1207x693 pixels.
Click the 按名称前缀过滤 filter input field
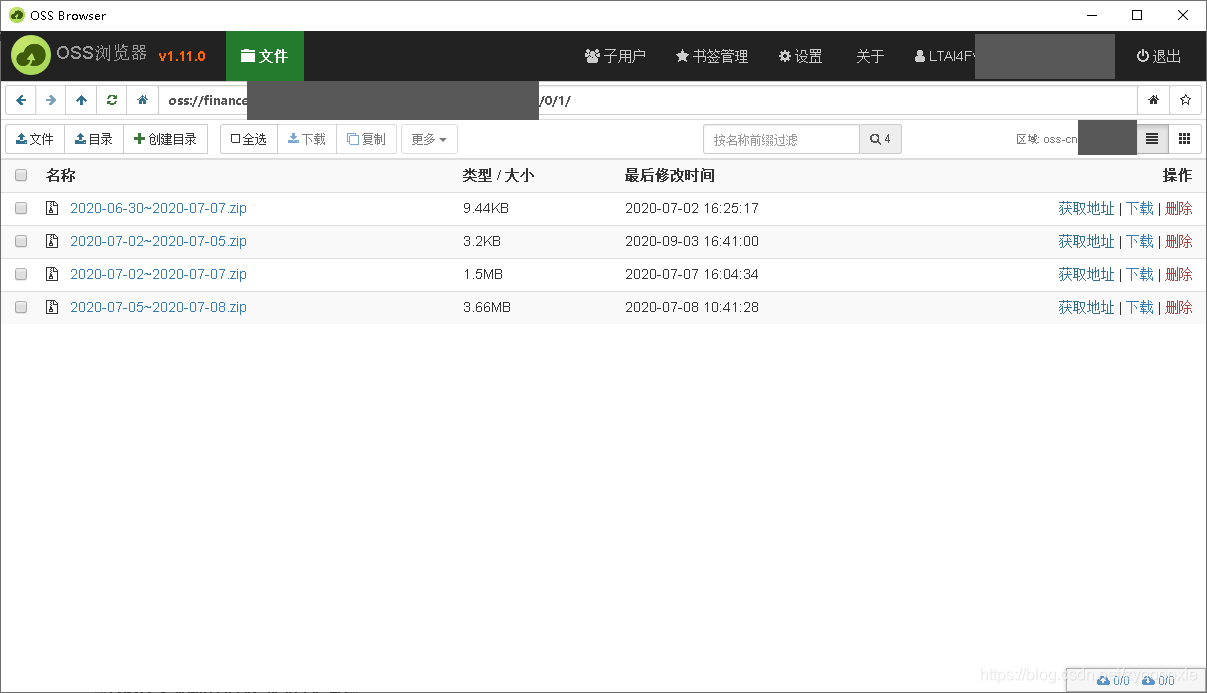click(780, 138)
